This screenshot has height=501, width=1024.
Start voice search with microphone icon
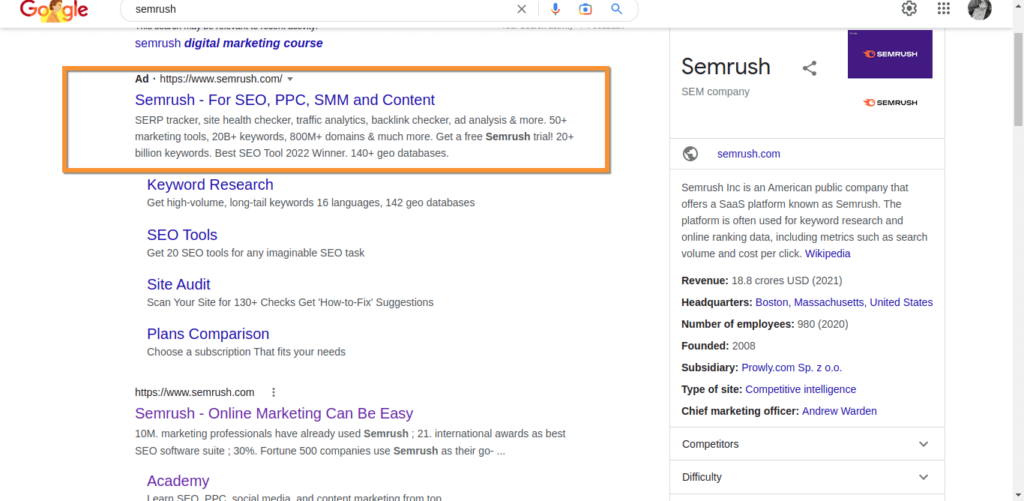[555, 9]
